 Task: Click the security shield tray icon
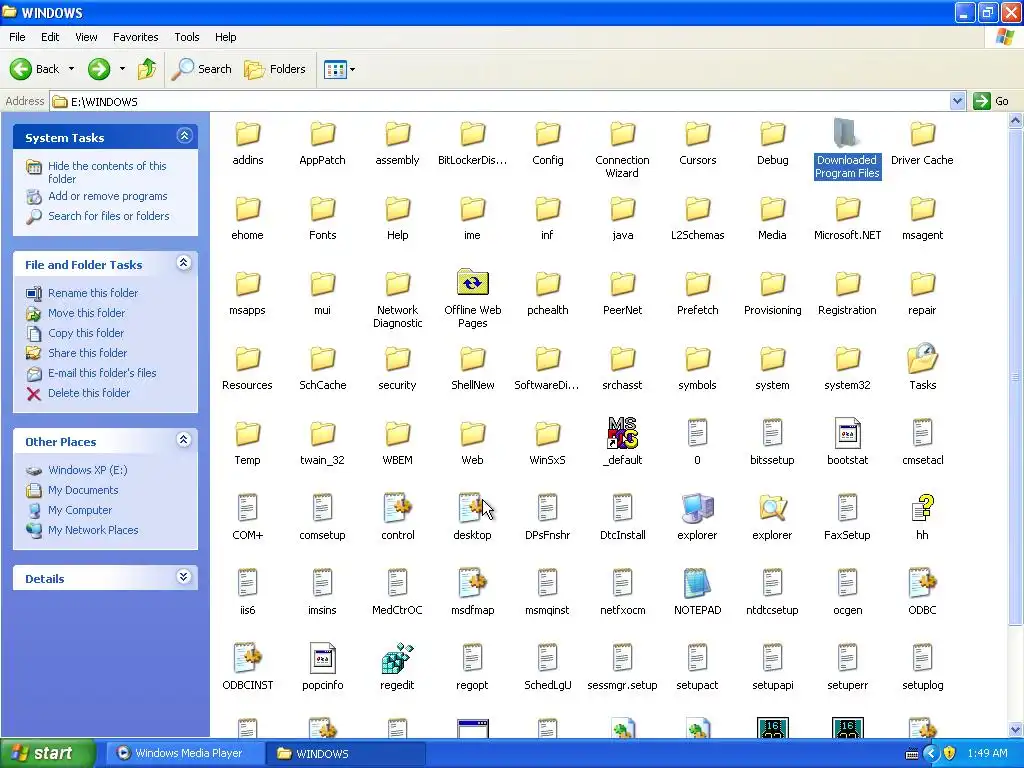coord(950,753)
